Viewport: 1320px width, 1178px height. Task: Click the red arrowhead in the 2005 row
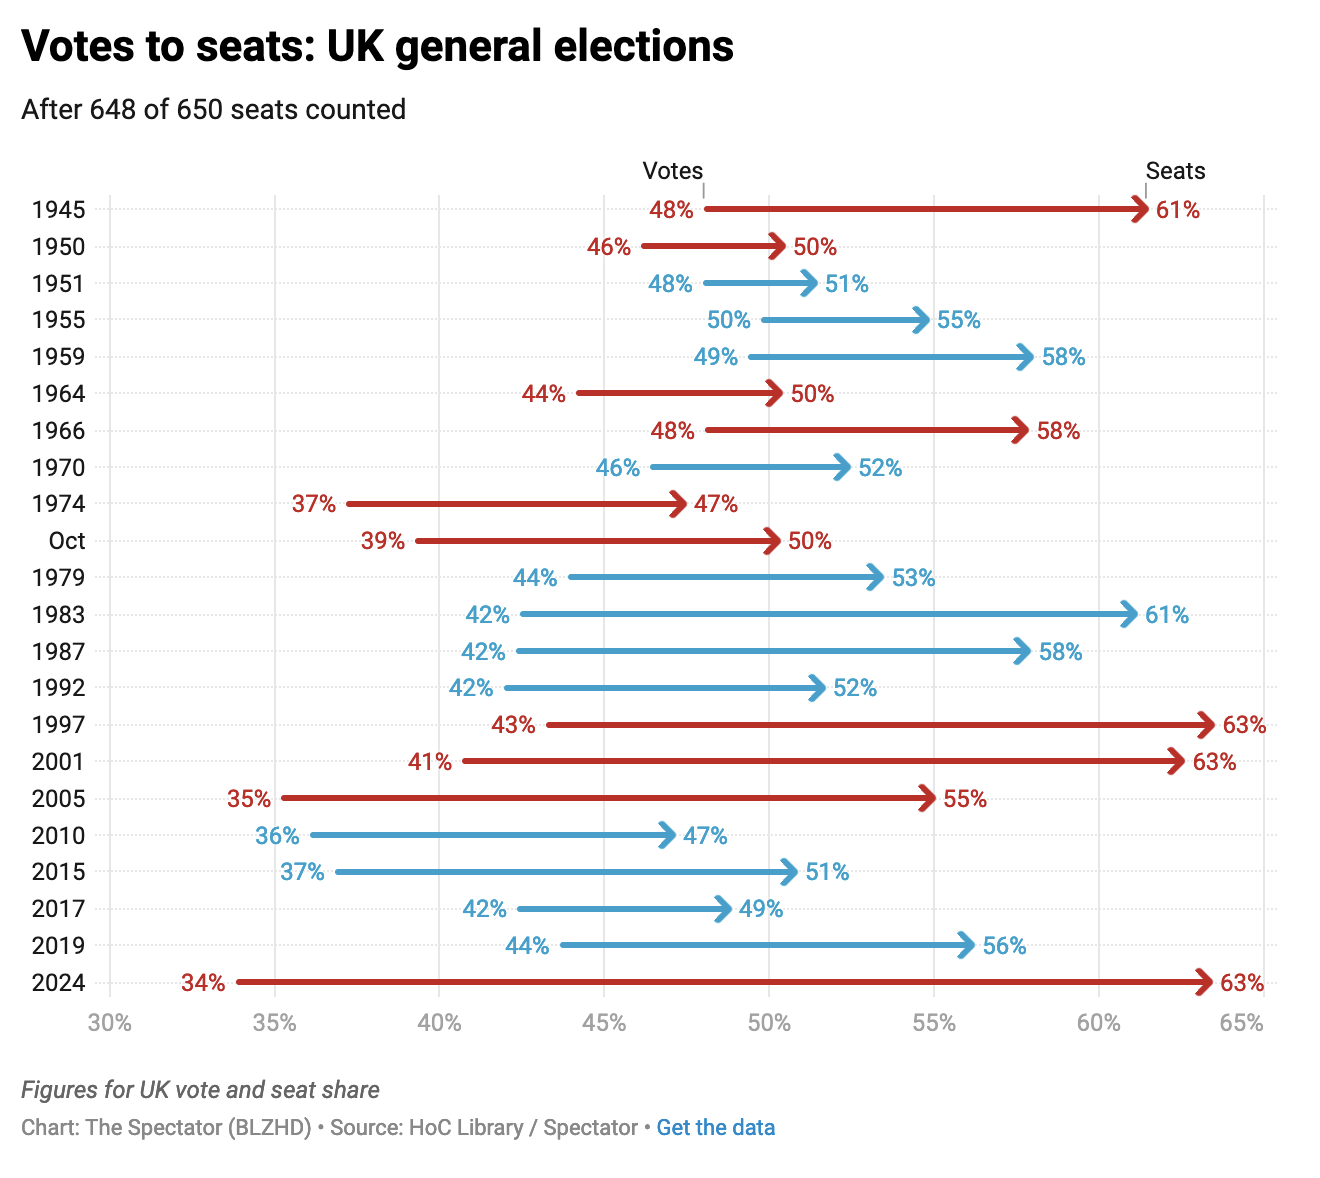point(928,798)
